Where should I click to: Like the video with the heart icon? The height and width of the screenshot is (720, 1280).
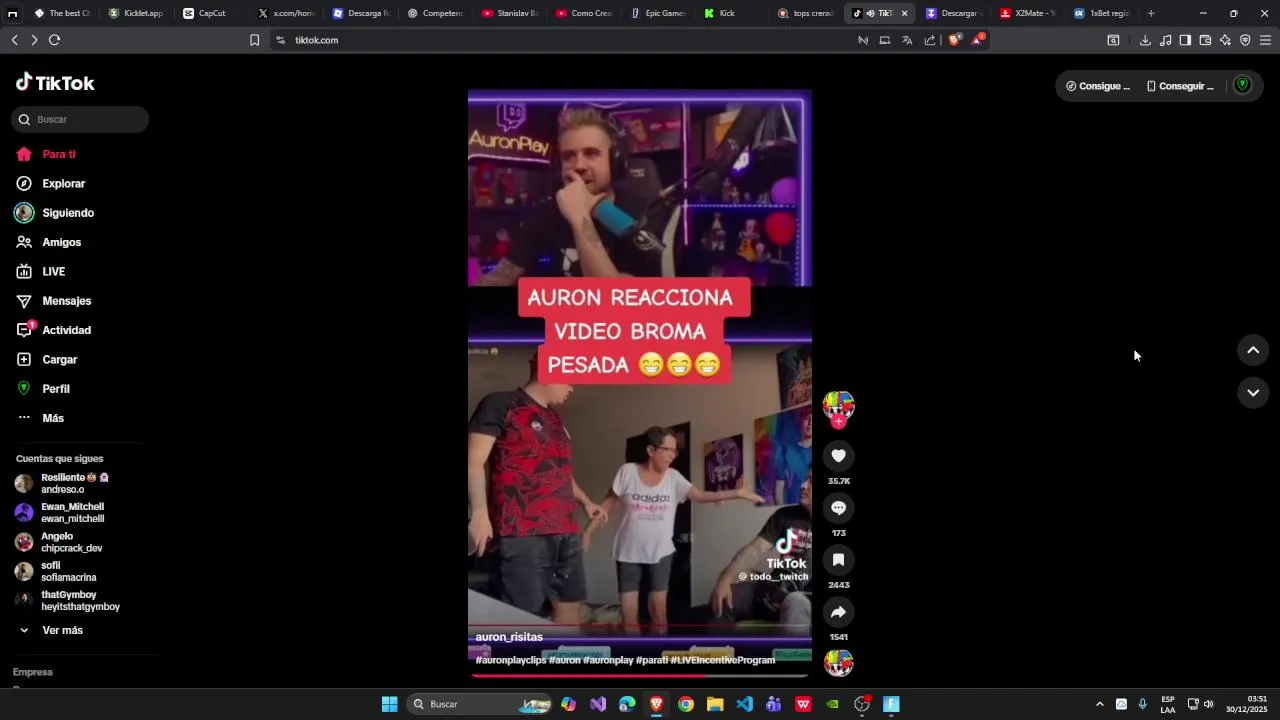[x=838, y=456]
